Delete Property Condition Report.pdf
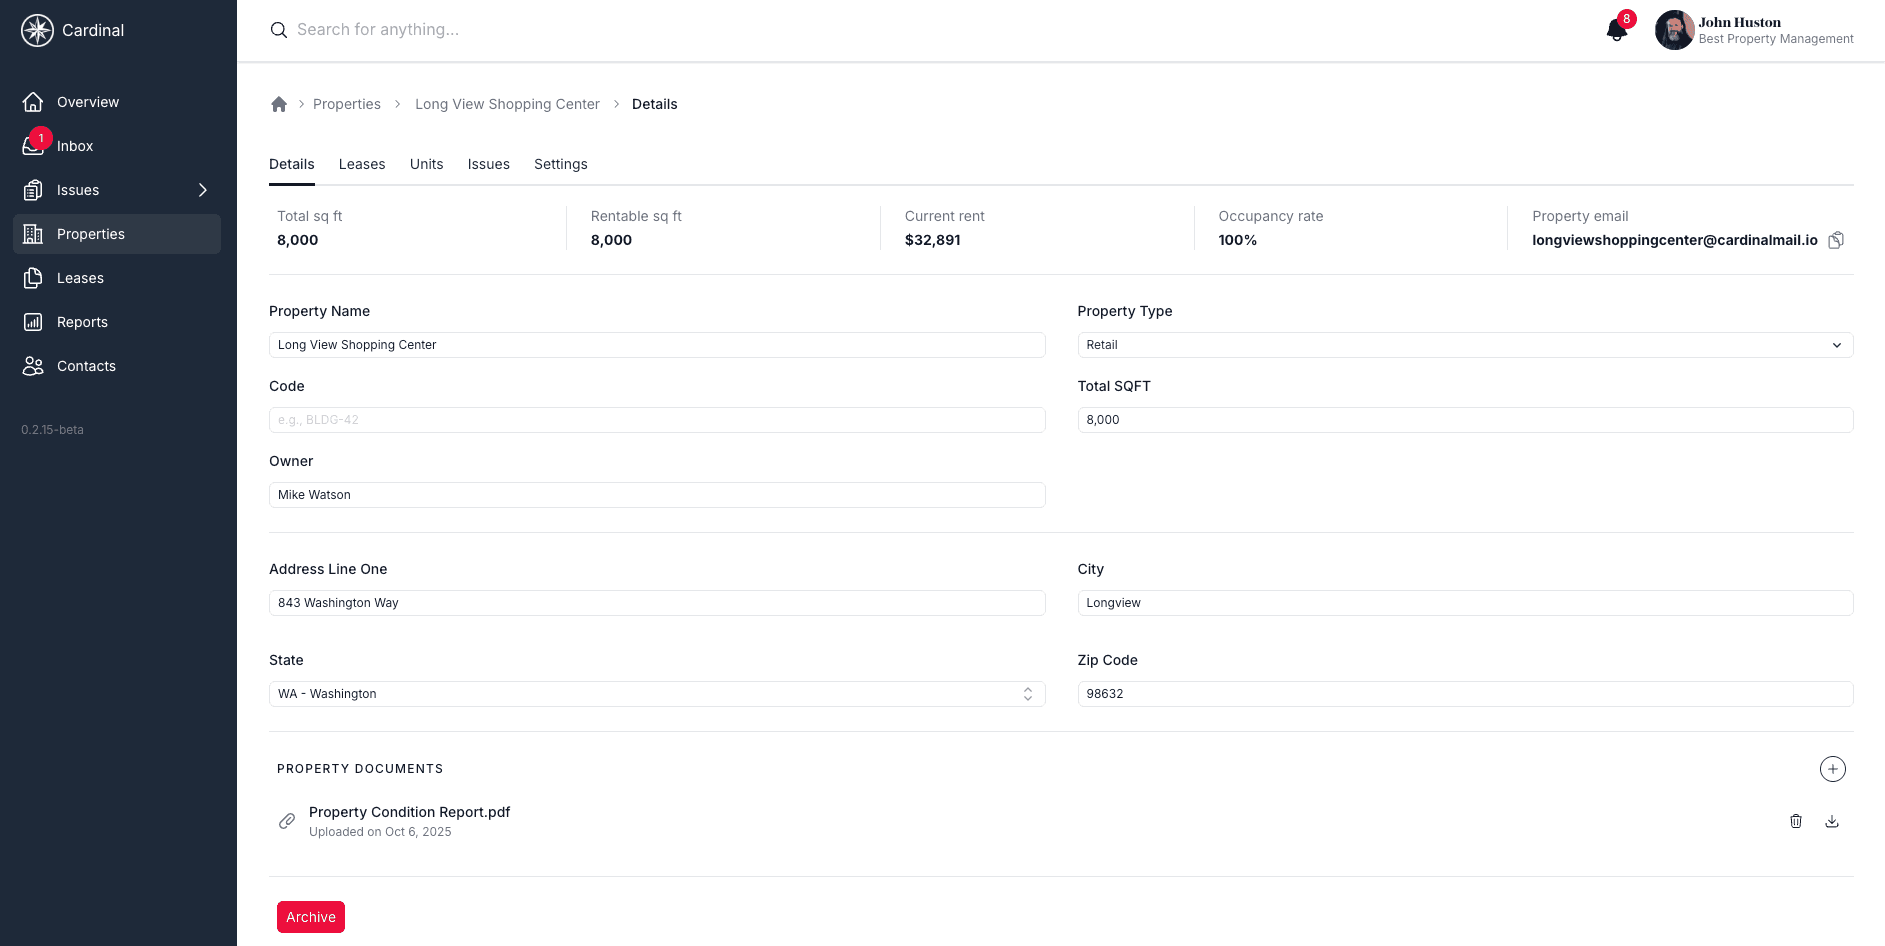 coord(1796,820)
